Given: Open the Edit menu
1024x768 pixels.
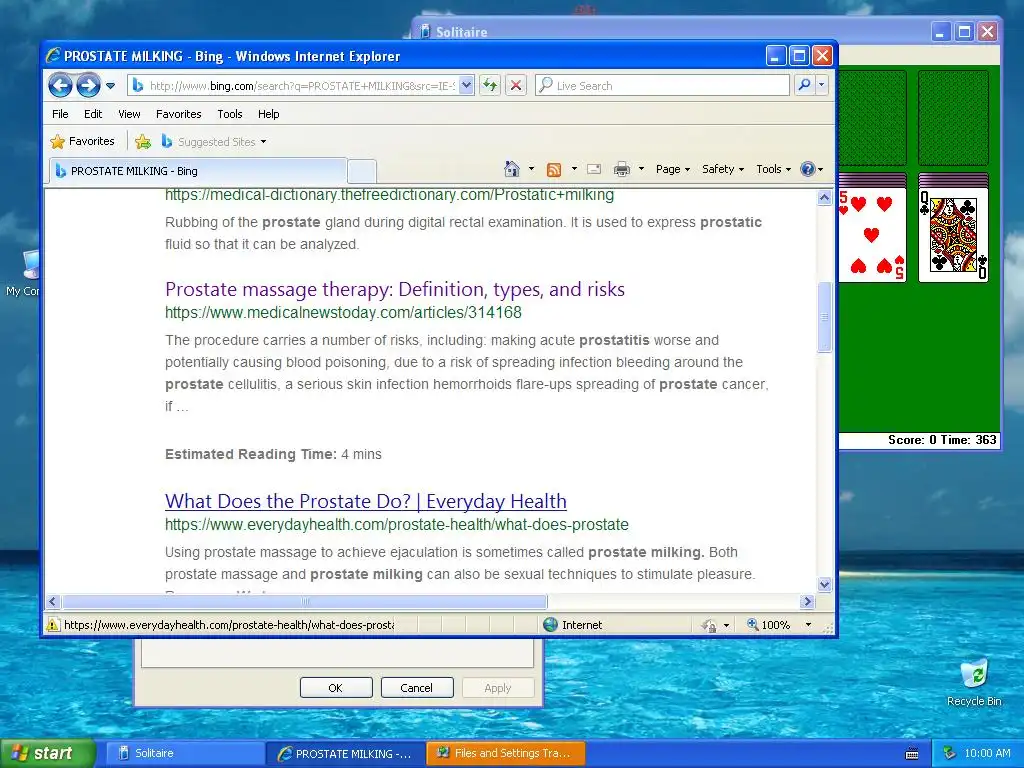Looking at the screenshot, I should pos(93,114).
